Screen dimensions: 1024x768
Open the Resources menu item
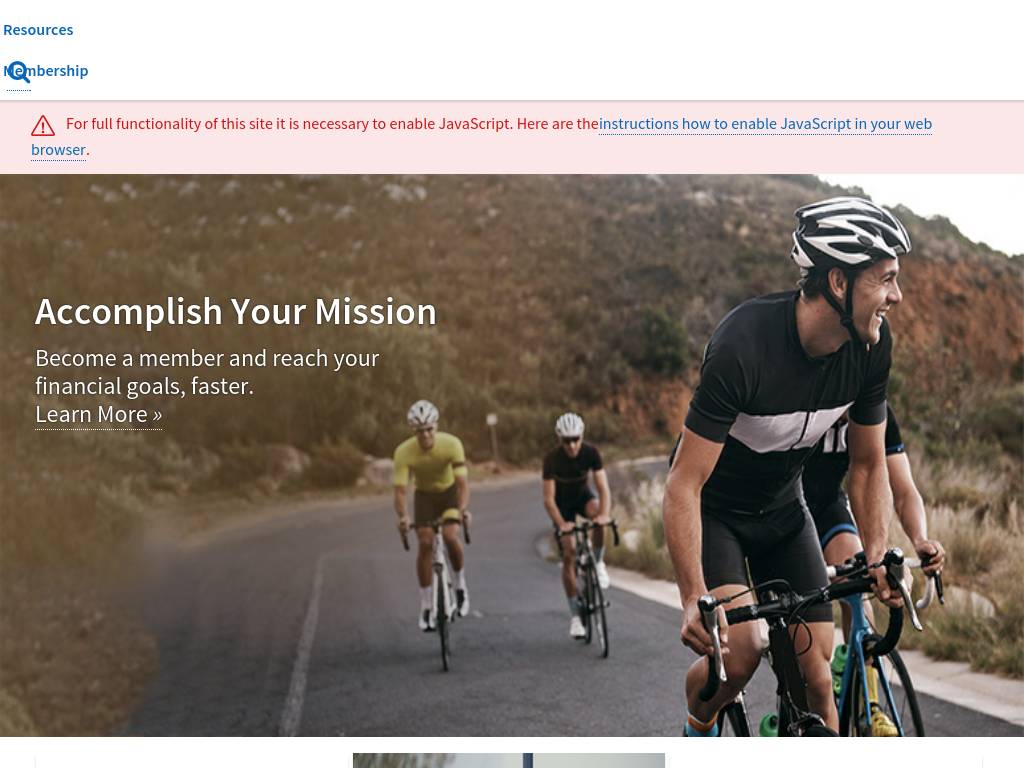tap(38, 30)
